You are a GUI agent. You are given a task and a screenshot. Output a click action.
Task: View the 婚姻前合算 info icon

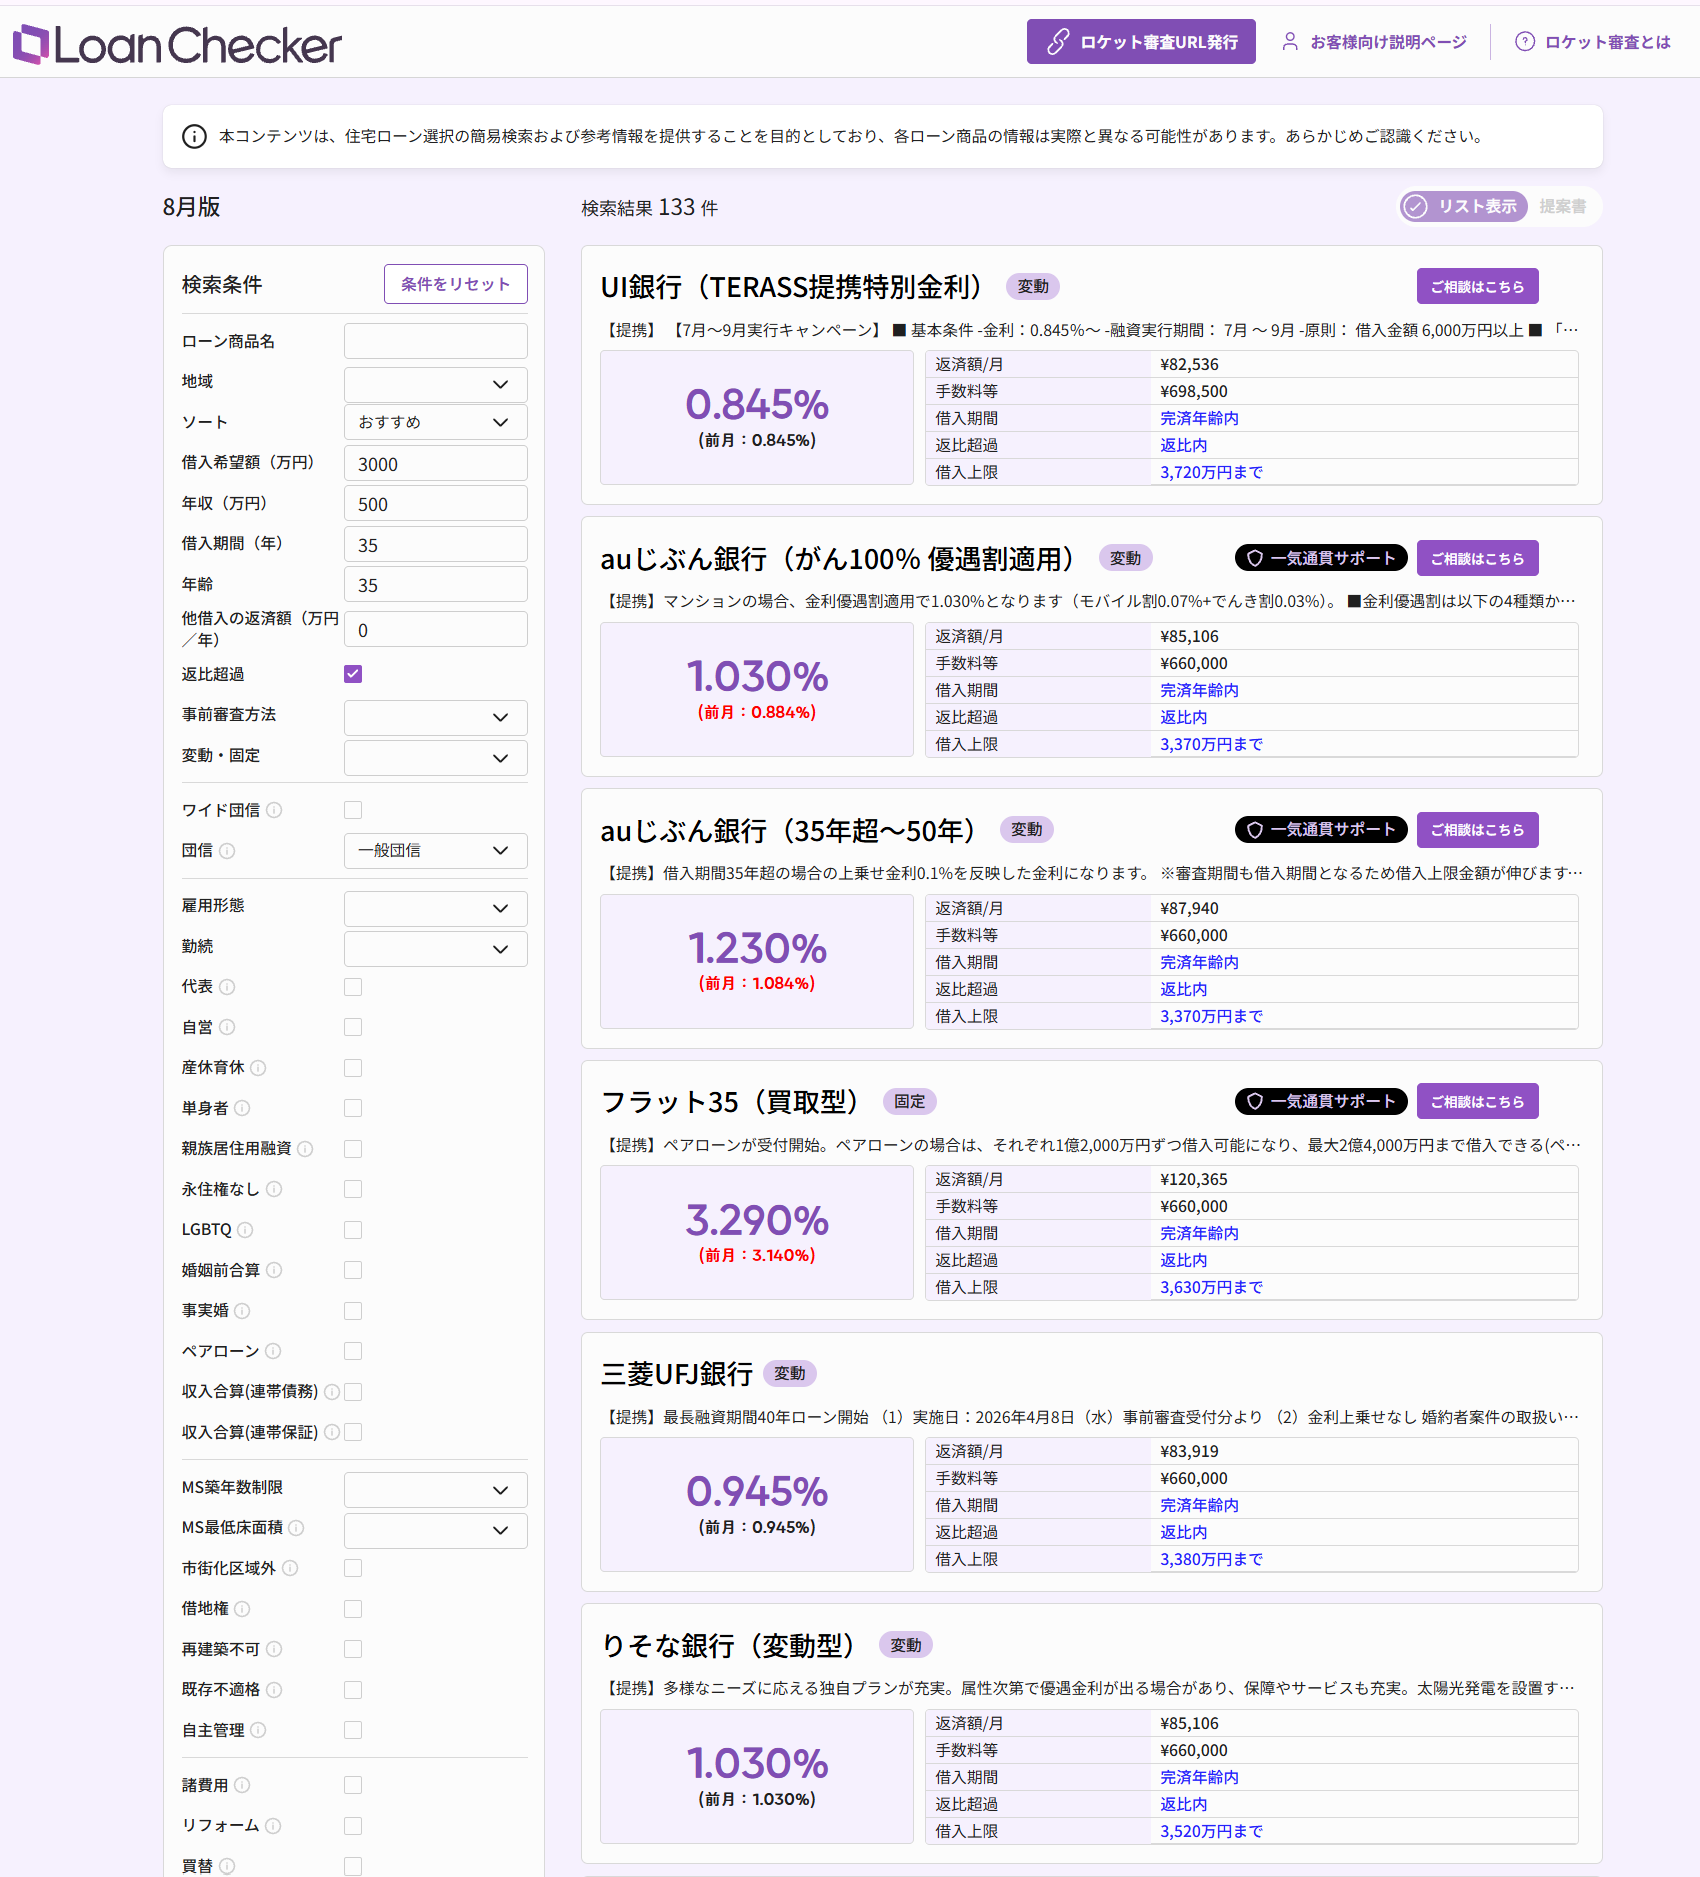point(274,1270)
